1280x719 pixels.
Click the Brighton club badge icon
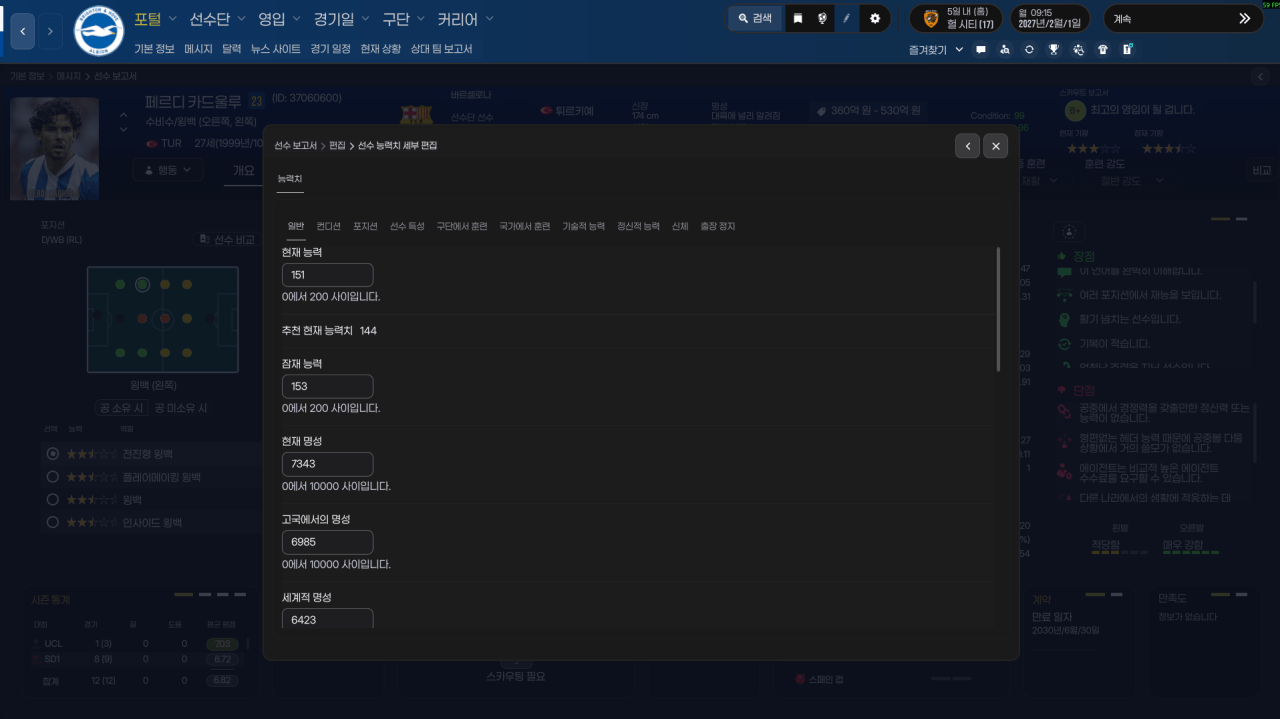[x=99, y=31]
